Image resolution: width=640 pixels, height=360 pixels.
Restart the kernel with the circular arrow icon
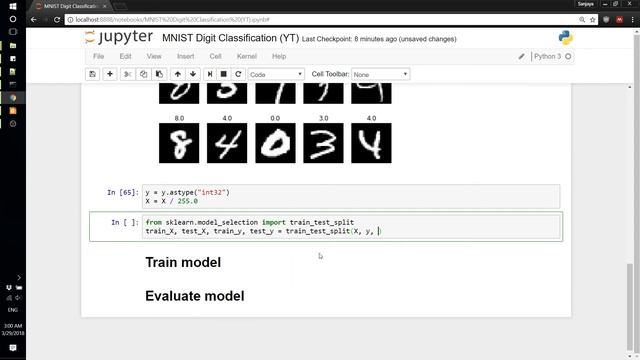238,74
